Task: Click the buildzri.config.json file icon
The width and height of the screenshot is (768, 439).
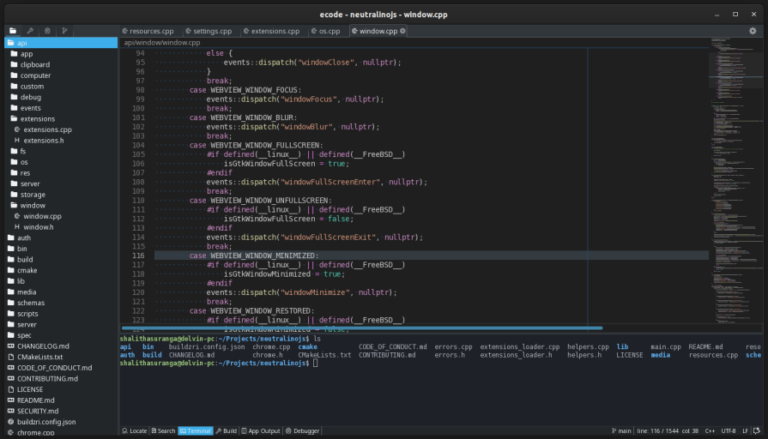Action: [11, 421]
